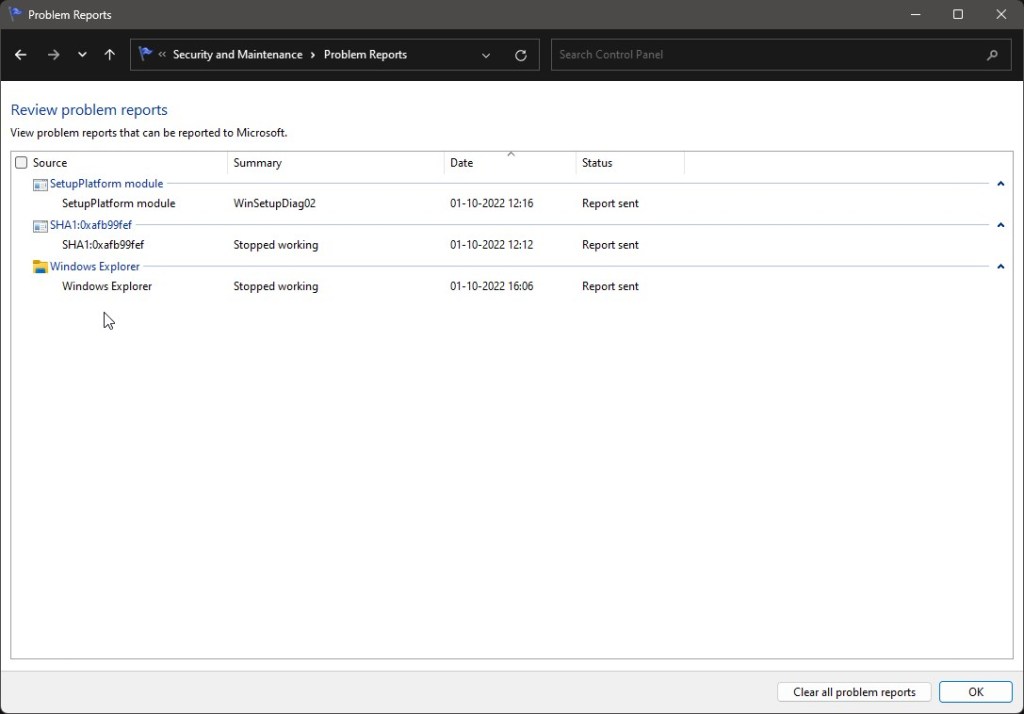Open the recent locations dropdown chevron
The width and height of the screenshot is (1024, 714).
[x=82, y=55]
